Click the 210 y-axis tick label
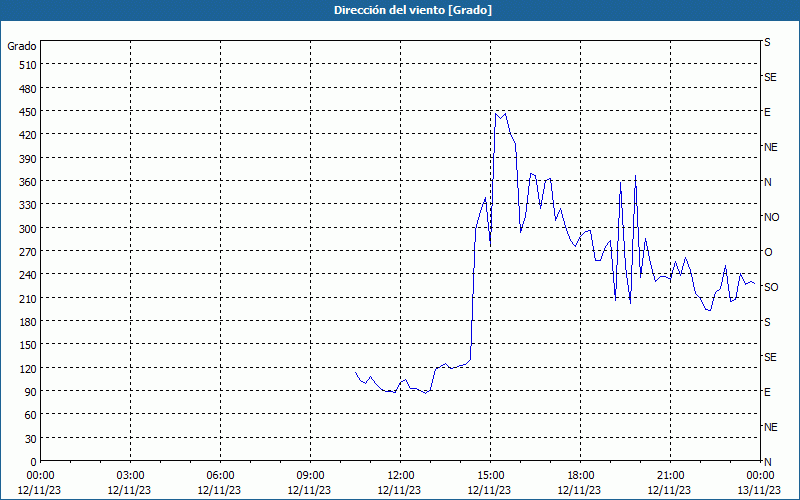Viewport: 800px width, 500px height. click(28, 298)
